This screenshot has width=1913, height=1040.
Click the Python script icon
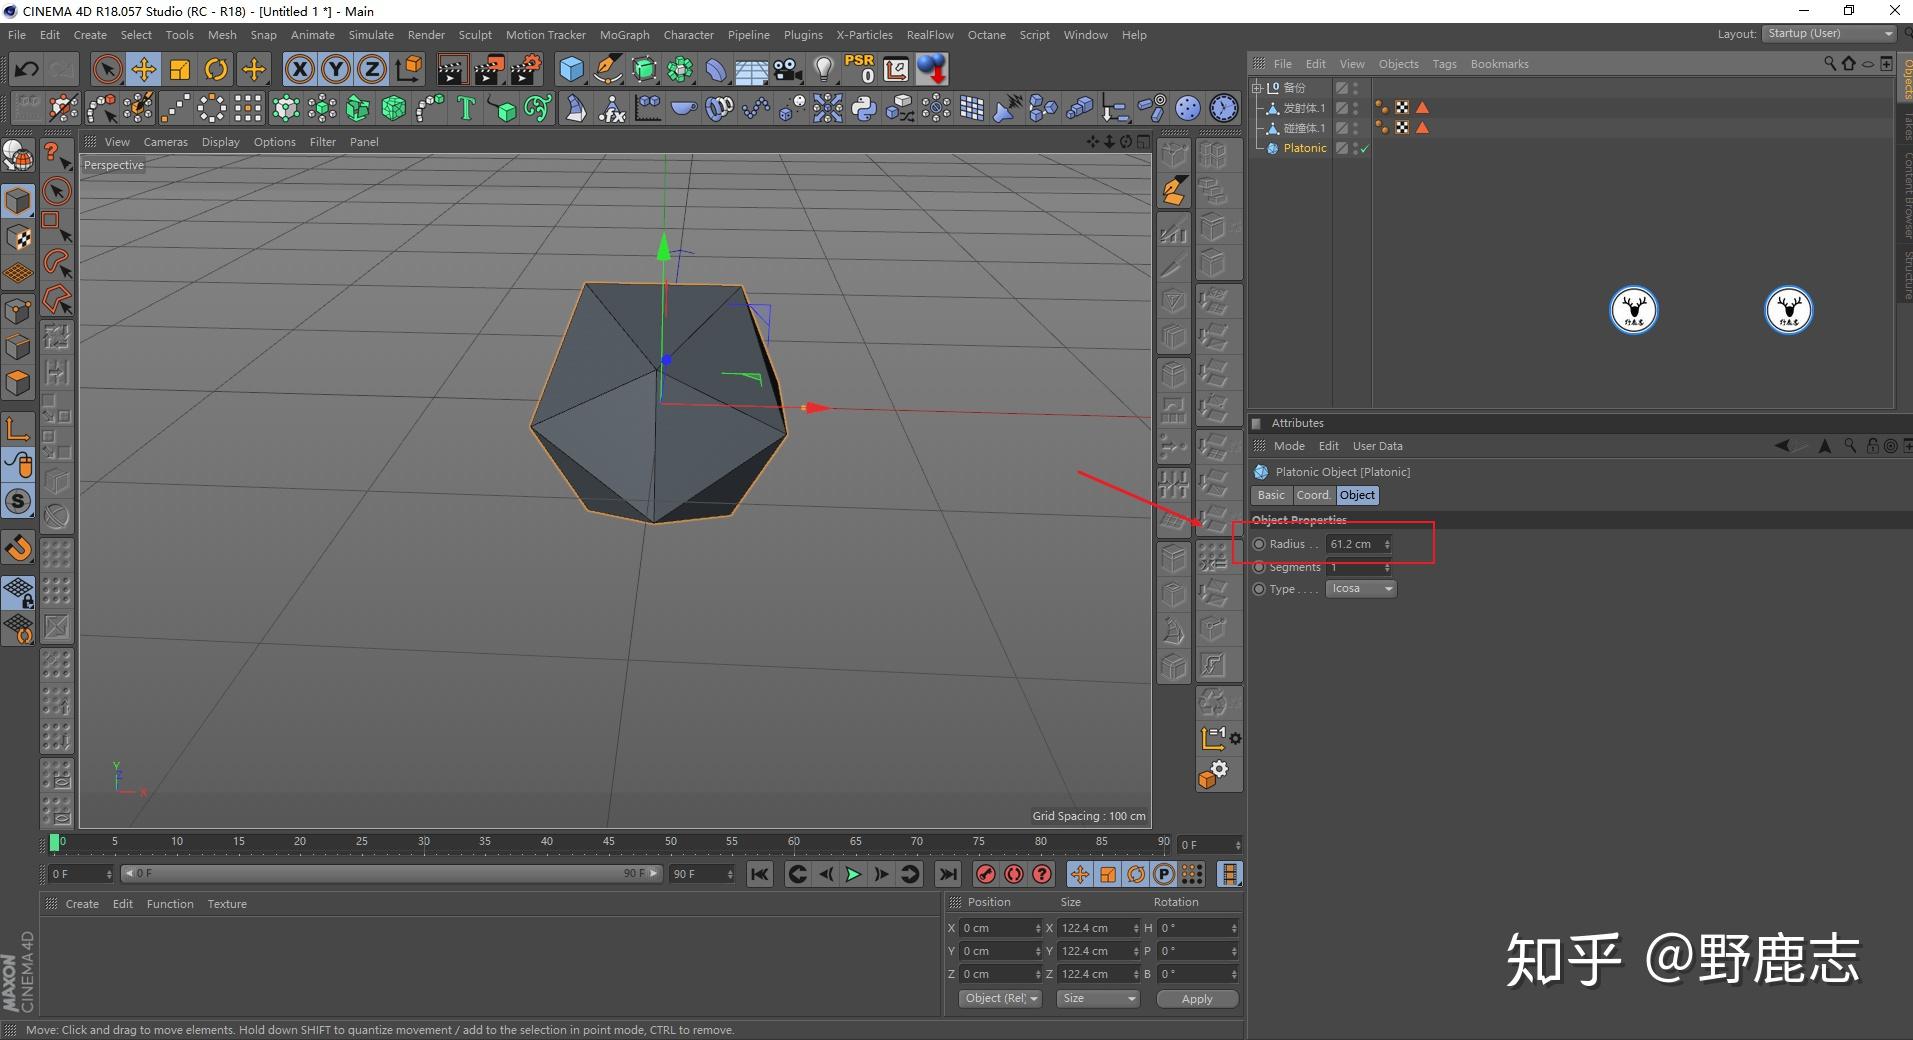click(864, 108)
